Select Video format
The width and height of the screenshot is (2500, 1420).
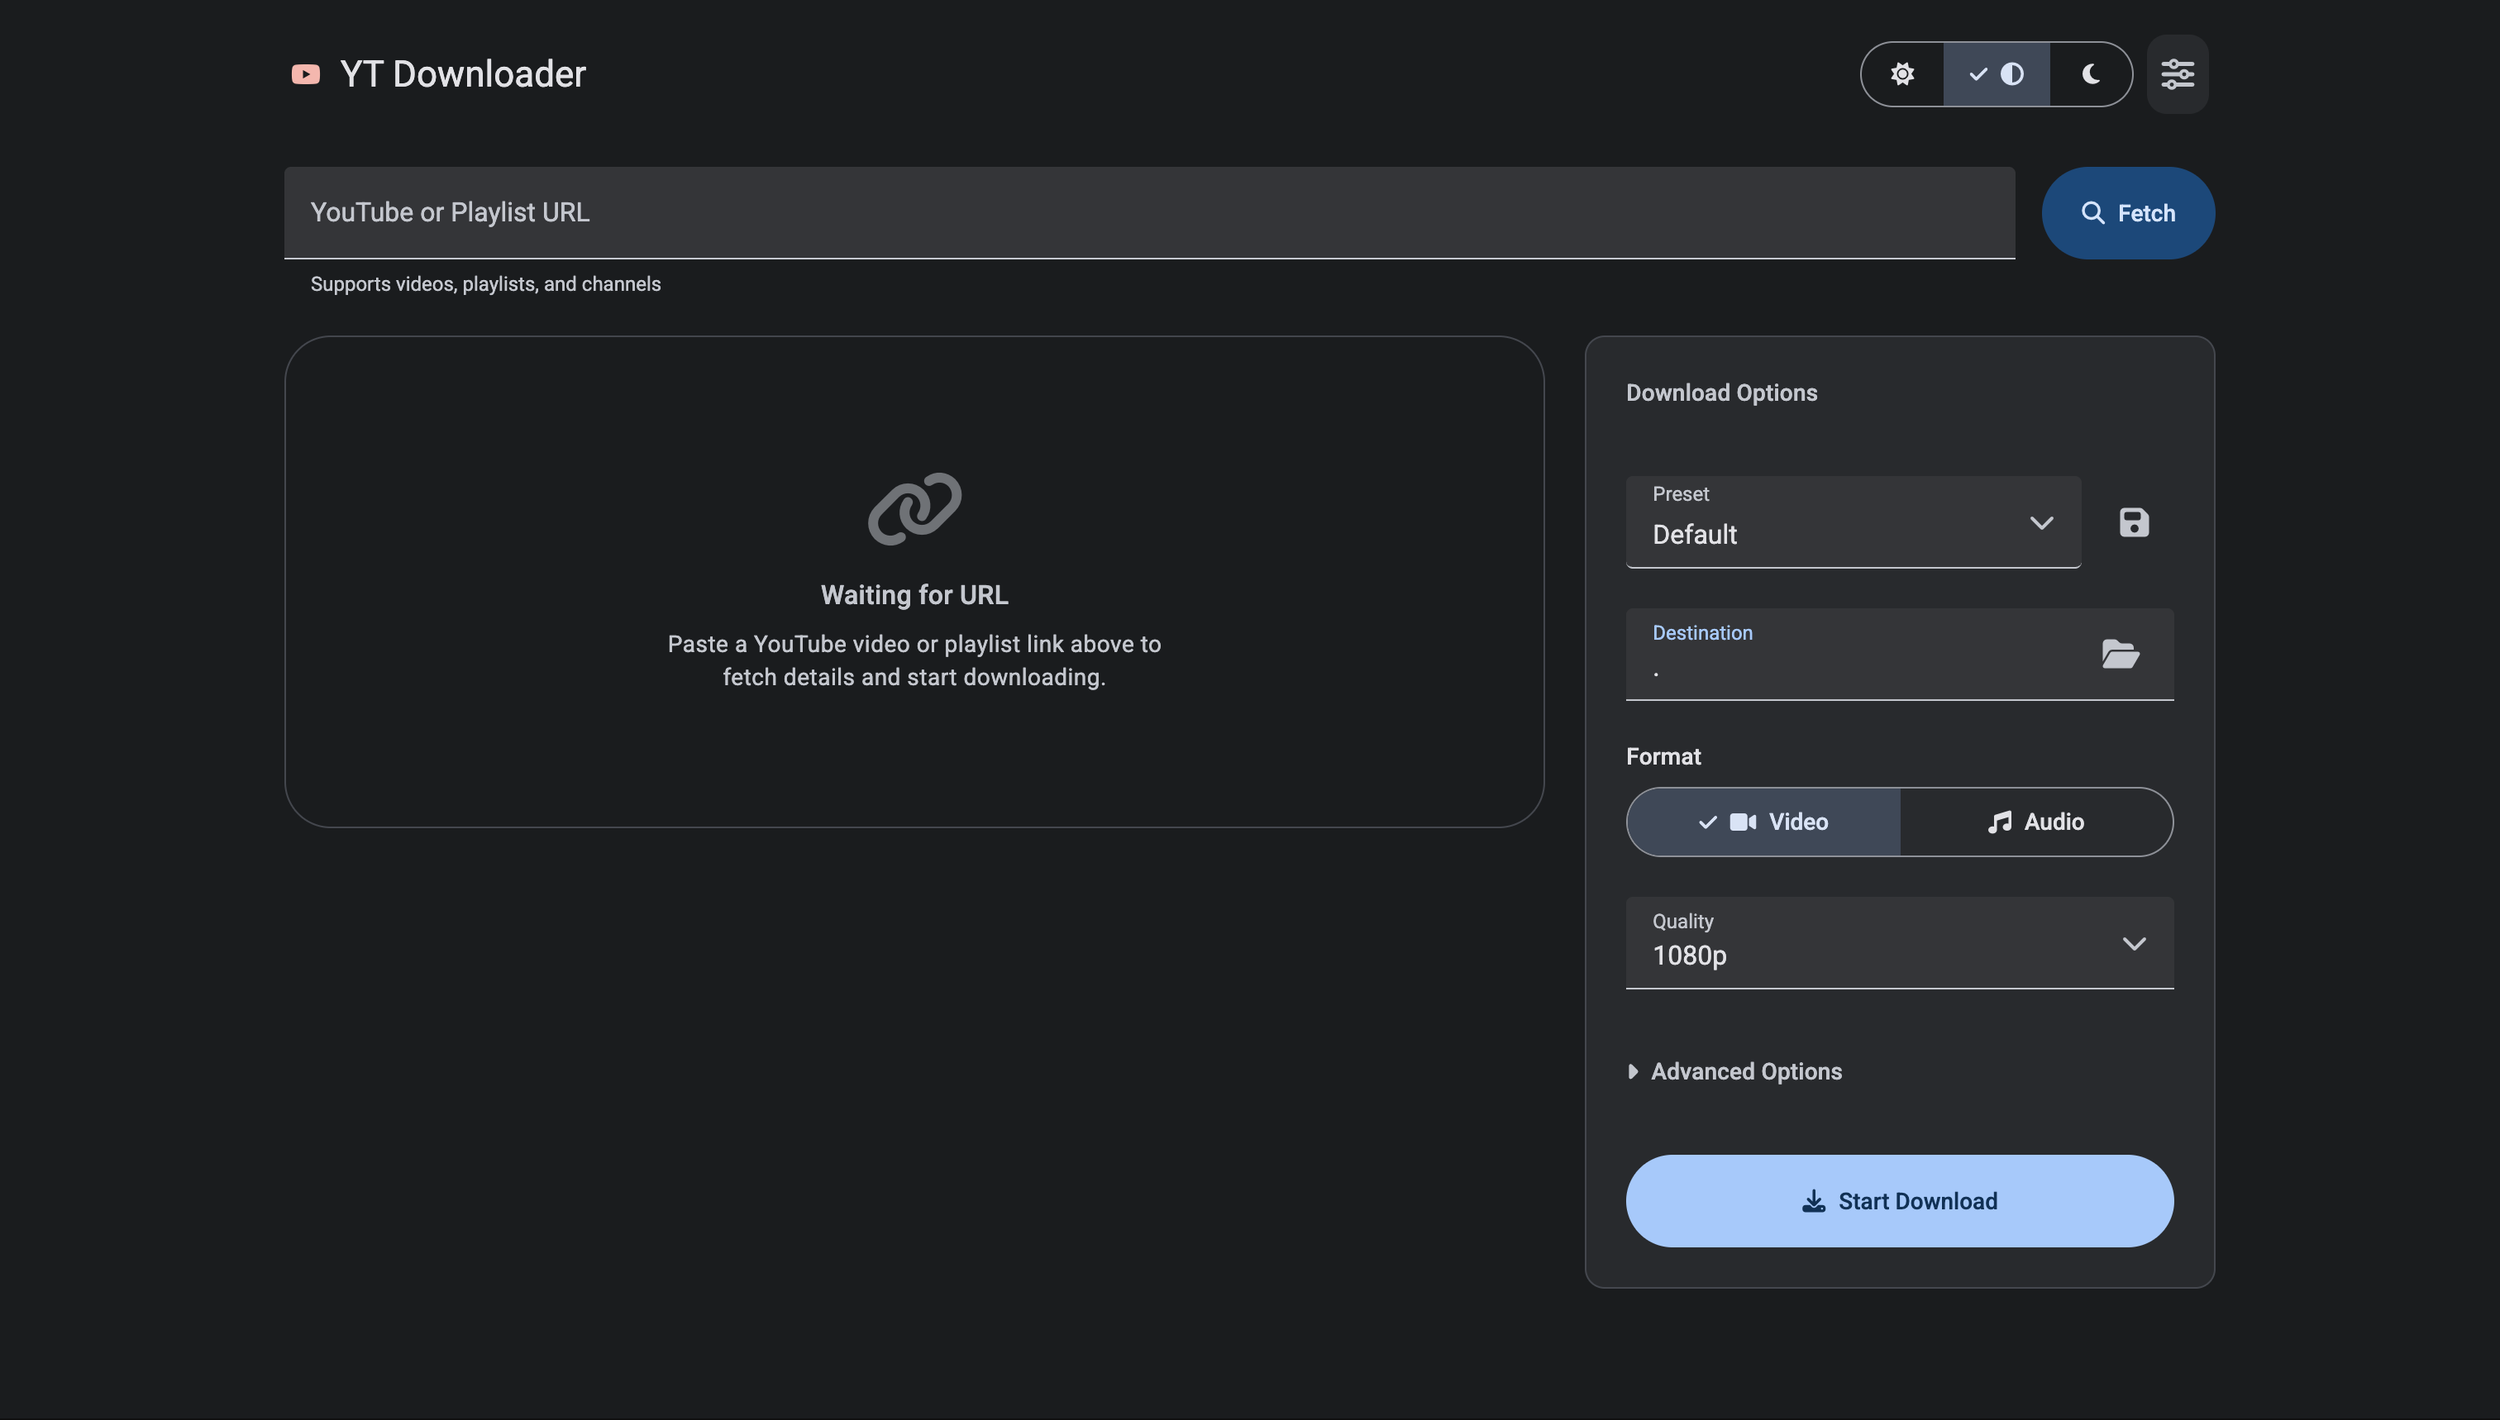pyautogui.click(x=1763, y=822)
